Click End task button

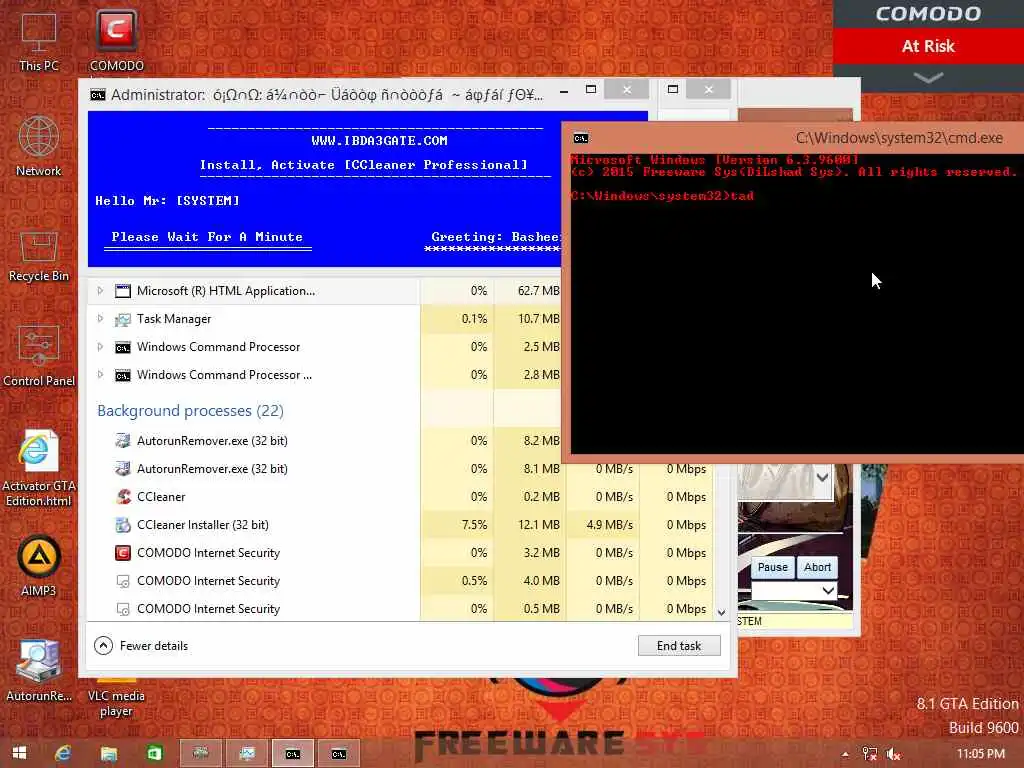[x=679, y=646]
